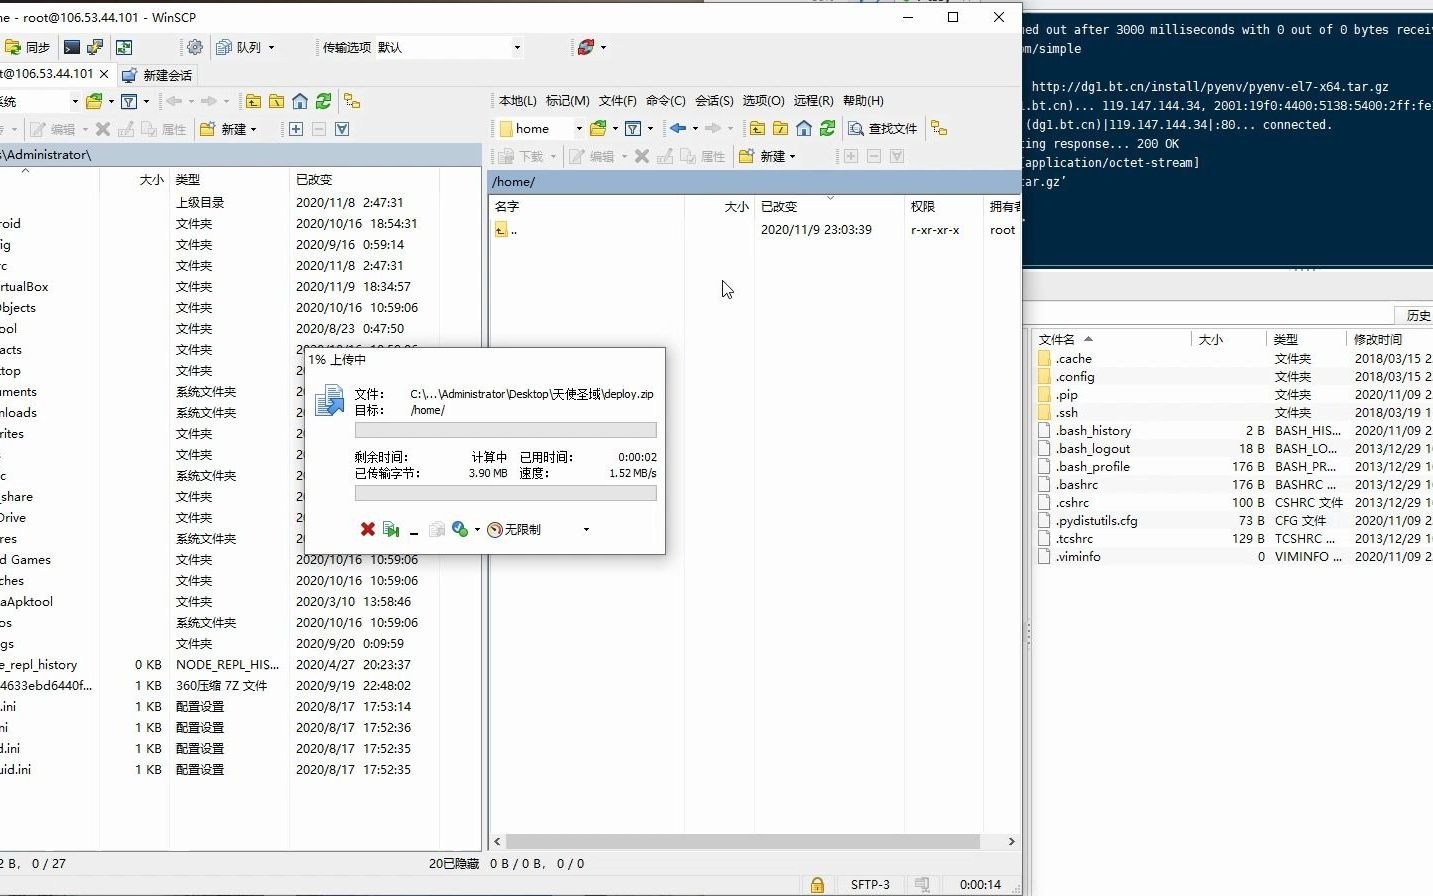Click the 历史 tab in right window
Viewport: 1433px width, 896px height.
coord(1418,315)
